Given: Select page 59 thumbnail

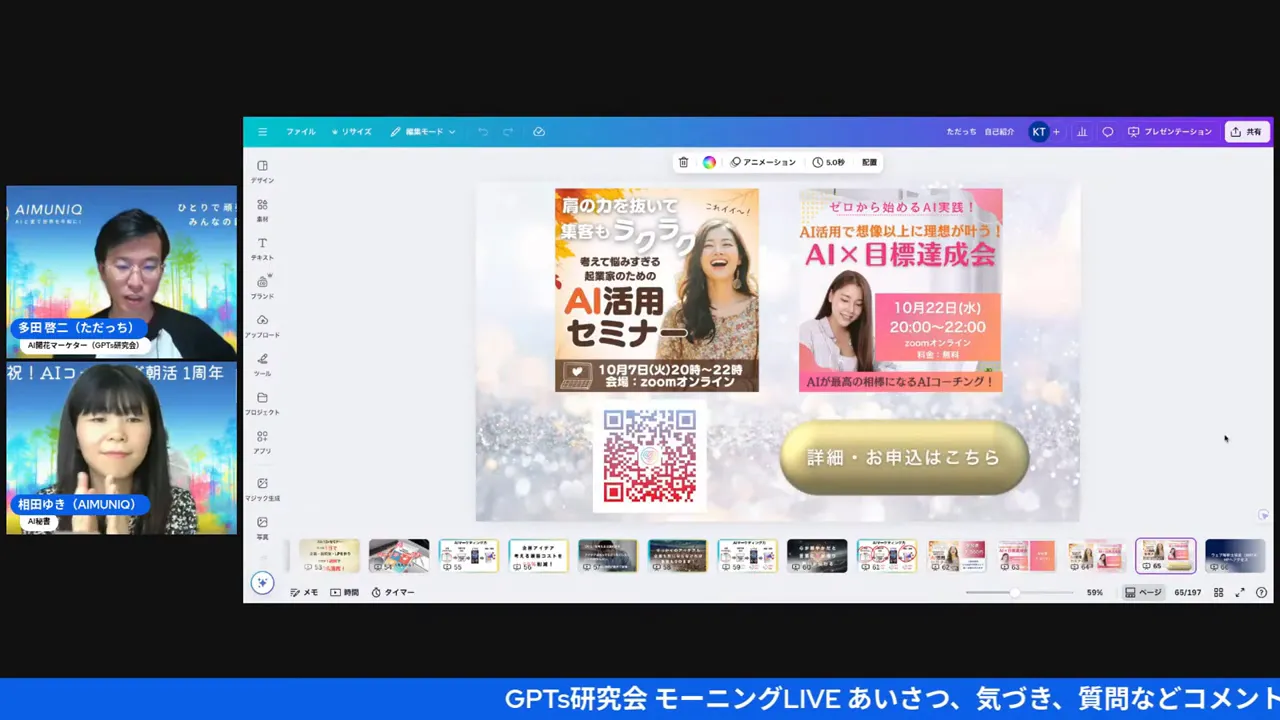Looking at the screenshot, I should pyautogui.click(x=747, y=556).
